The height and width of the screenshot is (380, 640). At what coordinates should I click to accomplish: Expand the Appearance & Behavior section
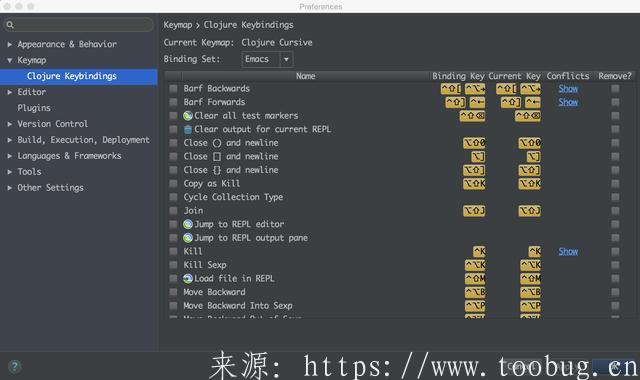[x=9, y=44]
